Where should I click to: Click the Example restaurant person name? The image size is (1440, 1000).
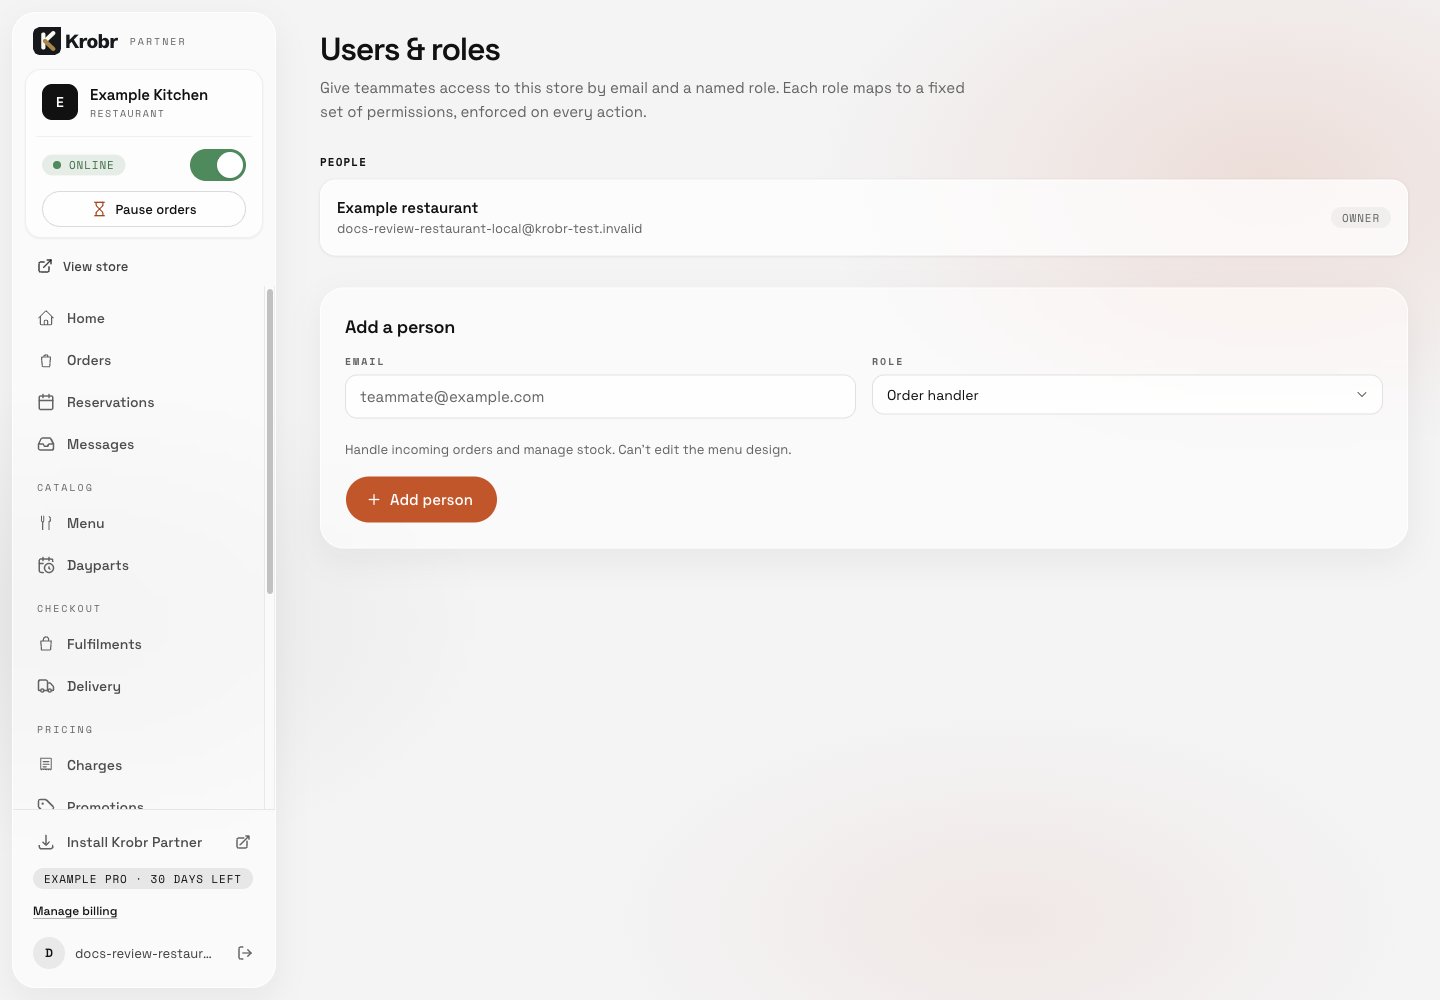(407, 208)
